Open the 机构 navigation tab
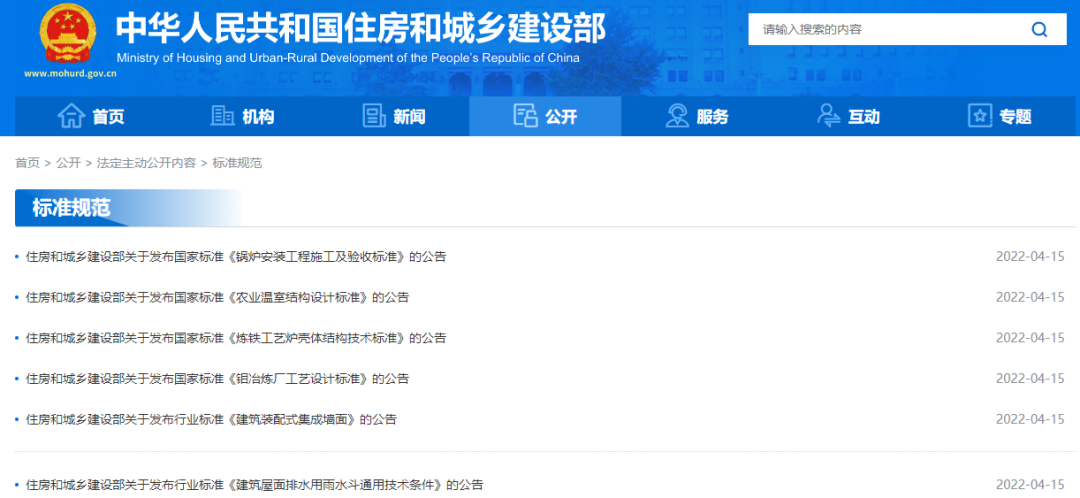 pos(242,116)
